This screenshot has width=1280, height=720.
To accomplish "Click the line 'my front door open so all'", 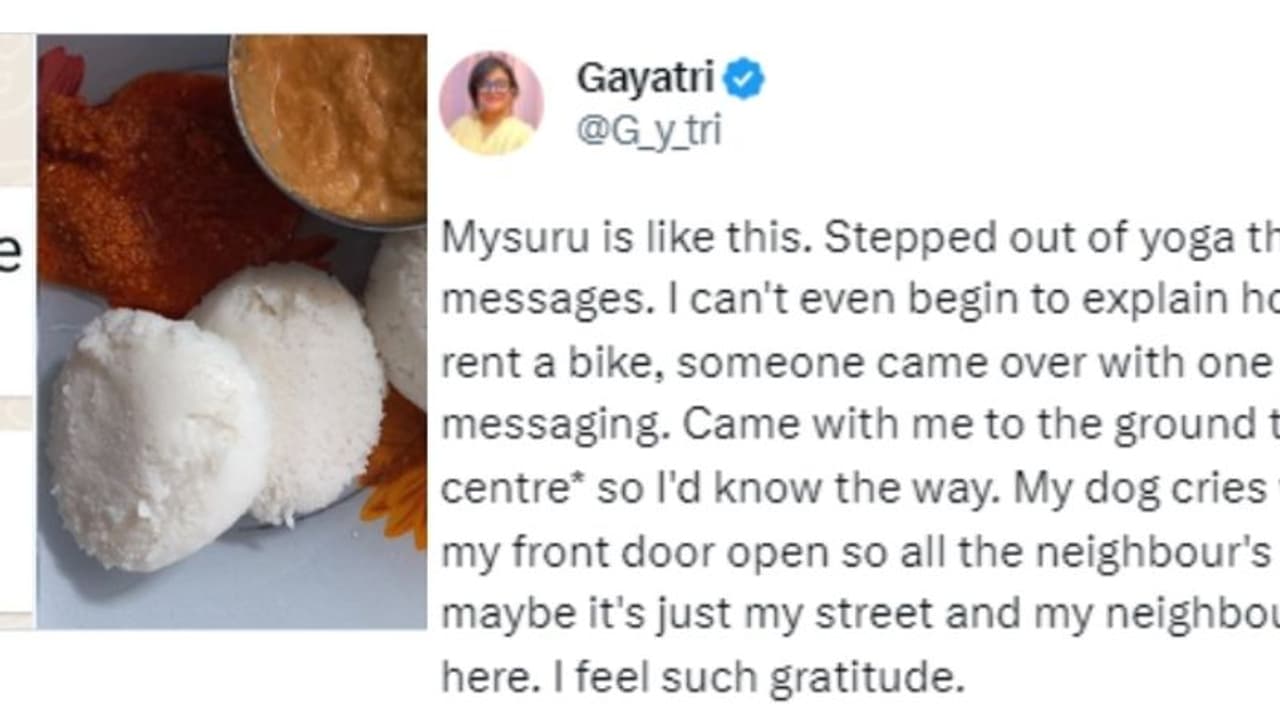I will [860, 552].
